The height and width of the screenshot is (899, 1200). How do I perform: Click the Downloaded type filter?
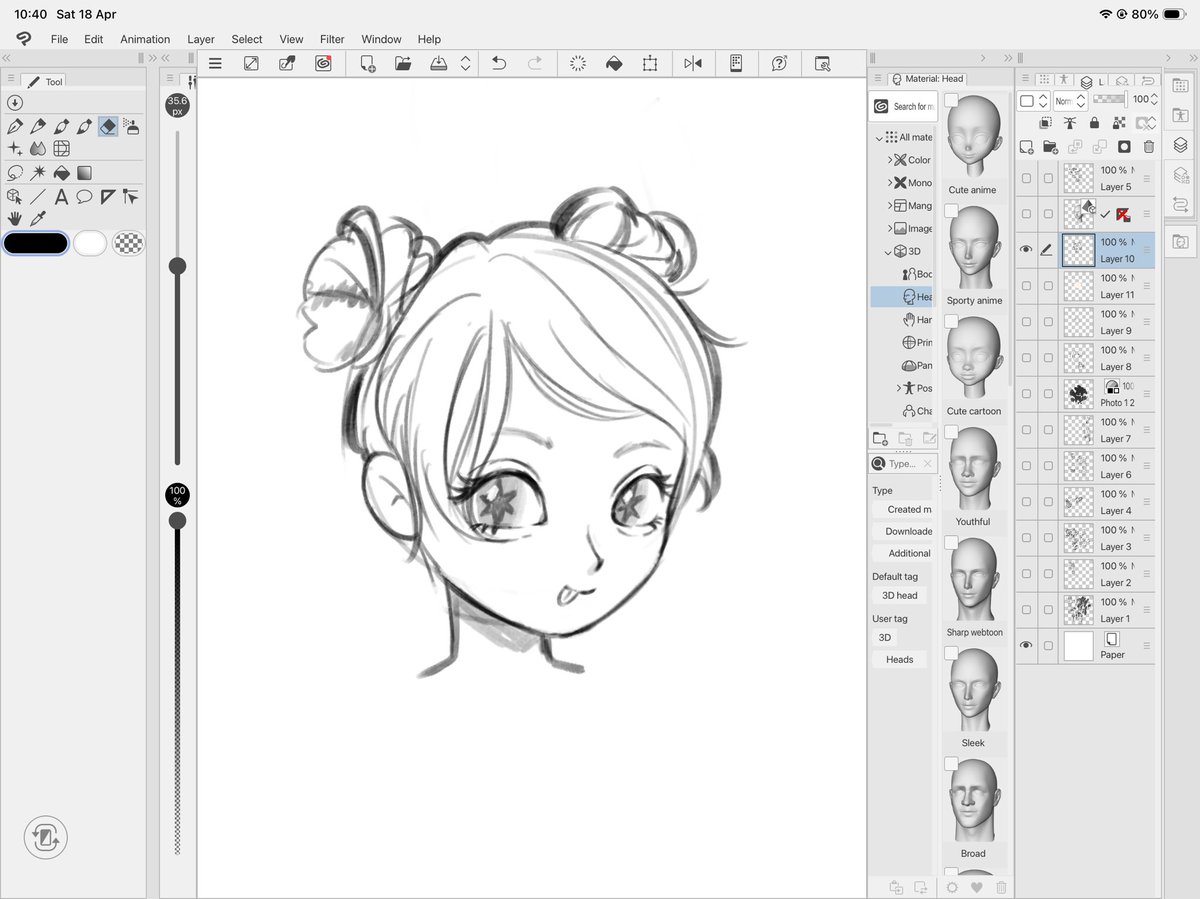[x=903, y=531]
